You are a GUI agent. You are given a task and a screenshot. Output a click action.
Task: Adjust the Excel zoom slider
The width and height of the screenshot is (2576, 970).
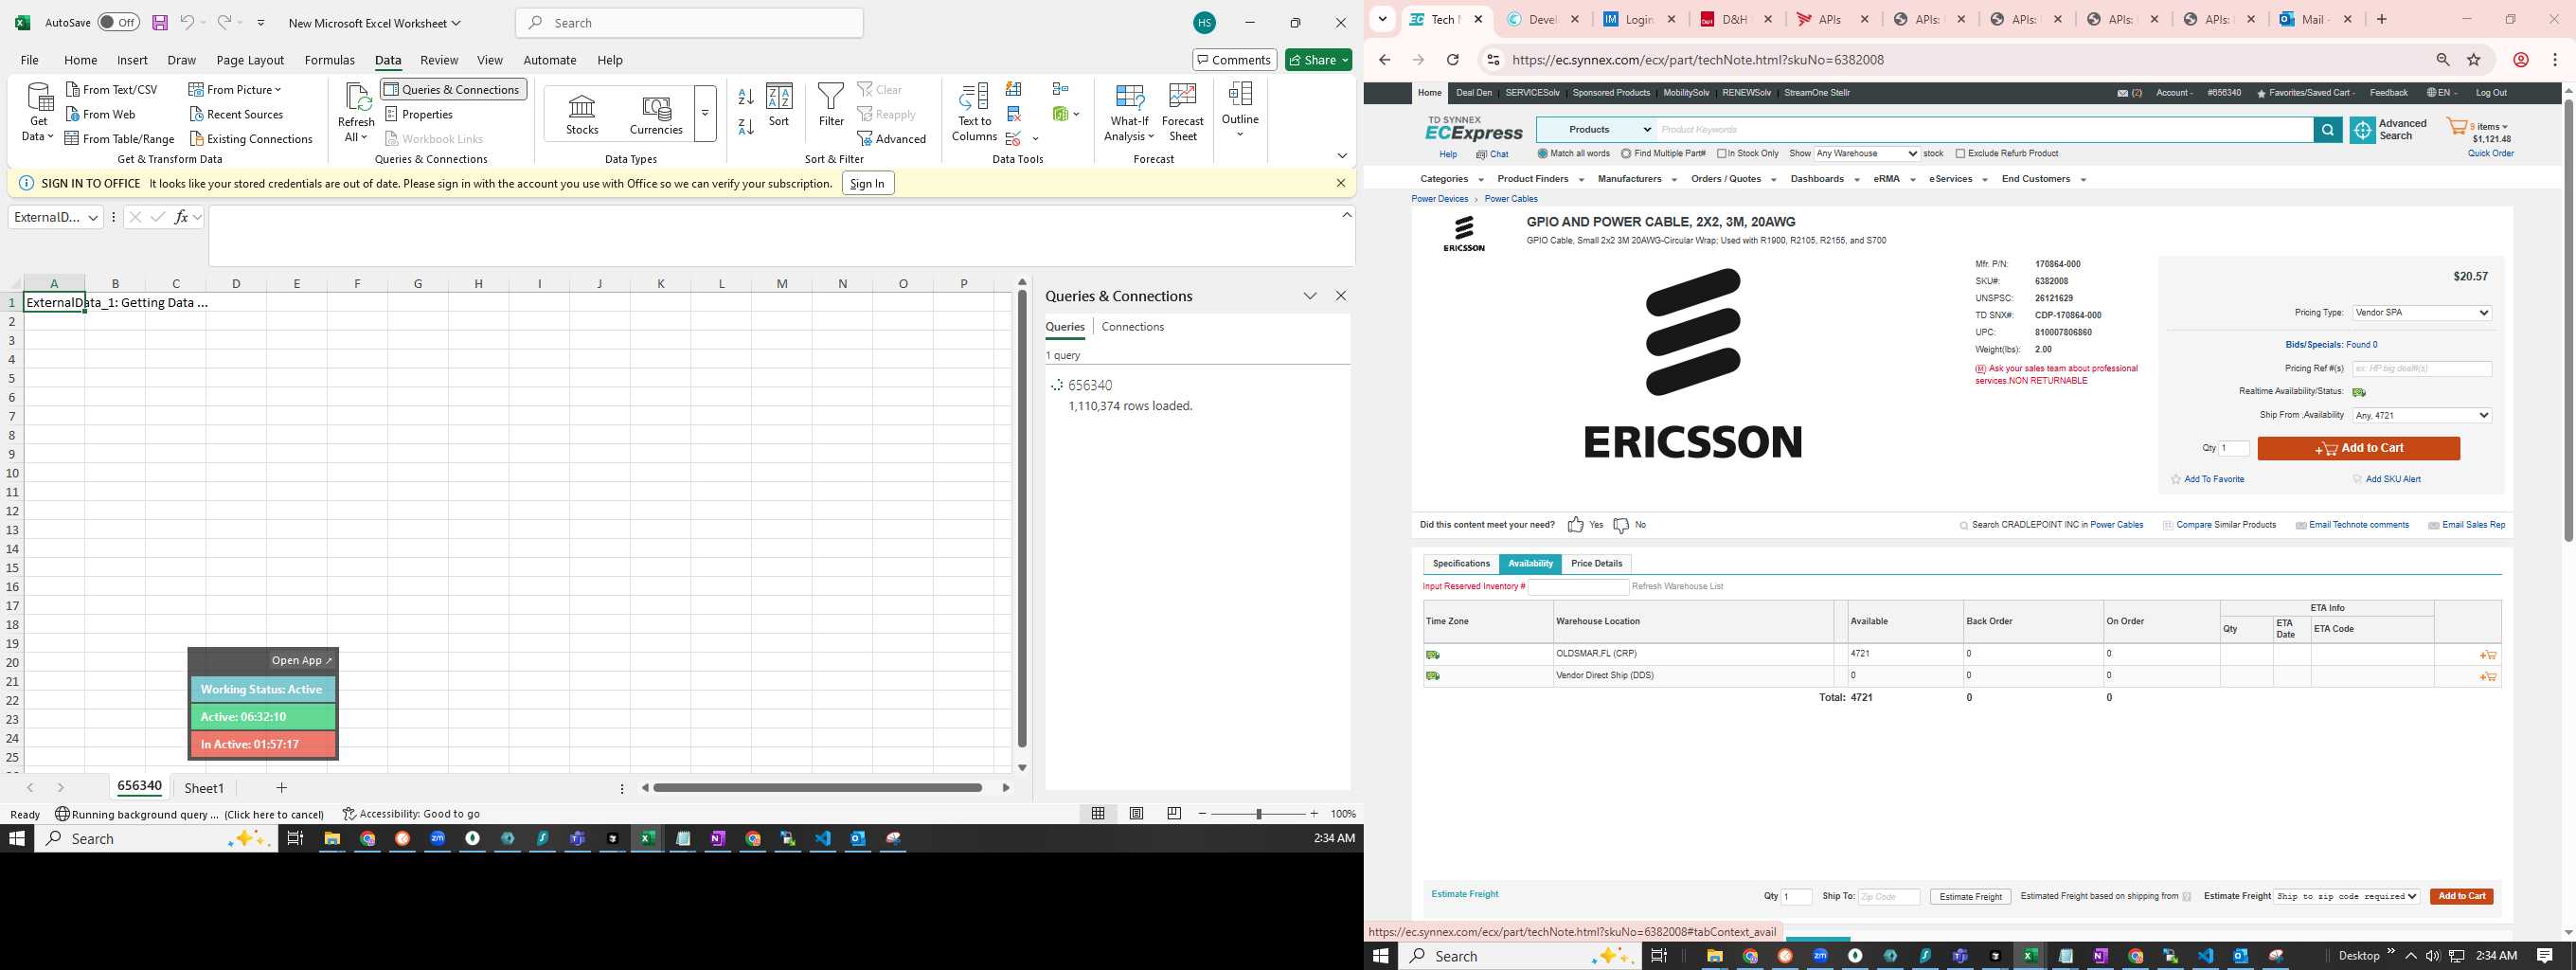pos(1259,814)
